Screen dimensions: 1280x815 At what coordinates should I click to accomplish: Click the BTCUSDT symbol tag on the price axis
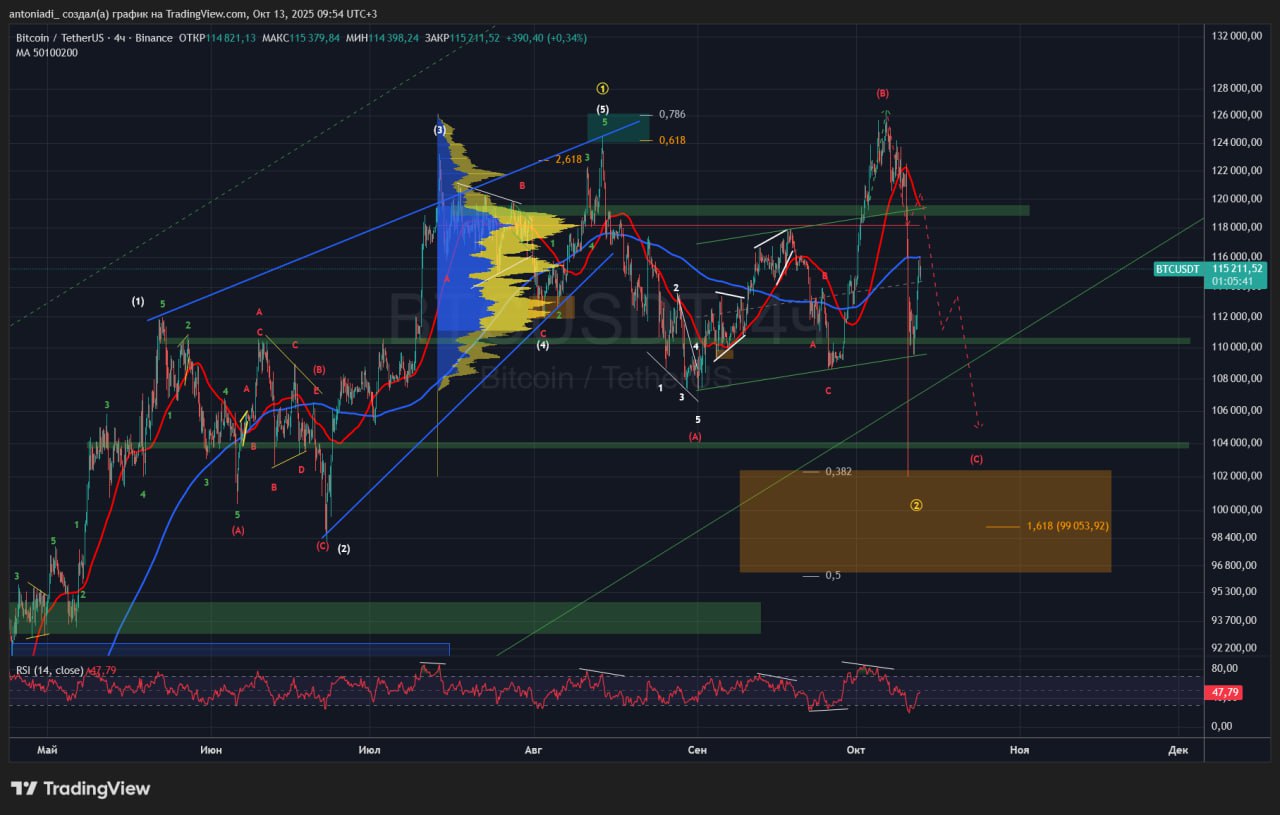(x=1177, y=269)
